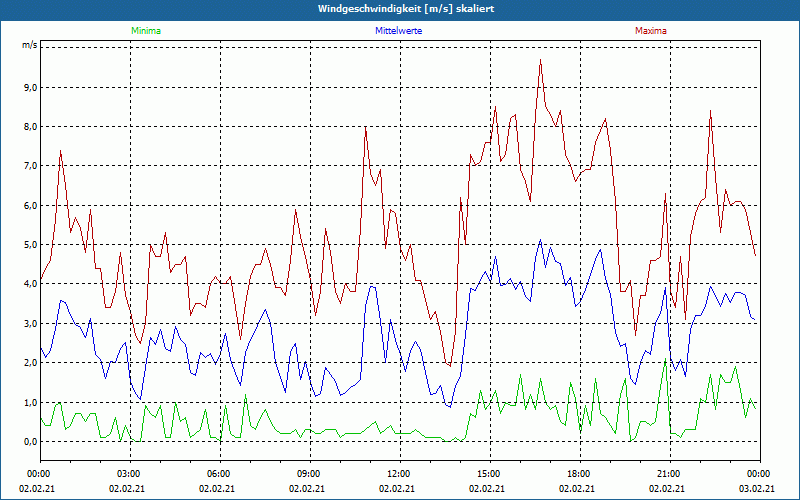Click the 18:00 time axis label

tap(578, 473)
